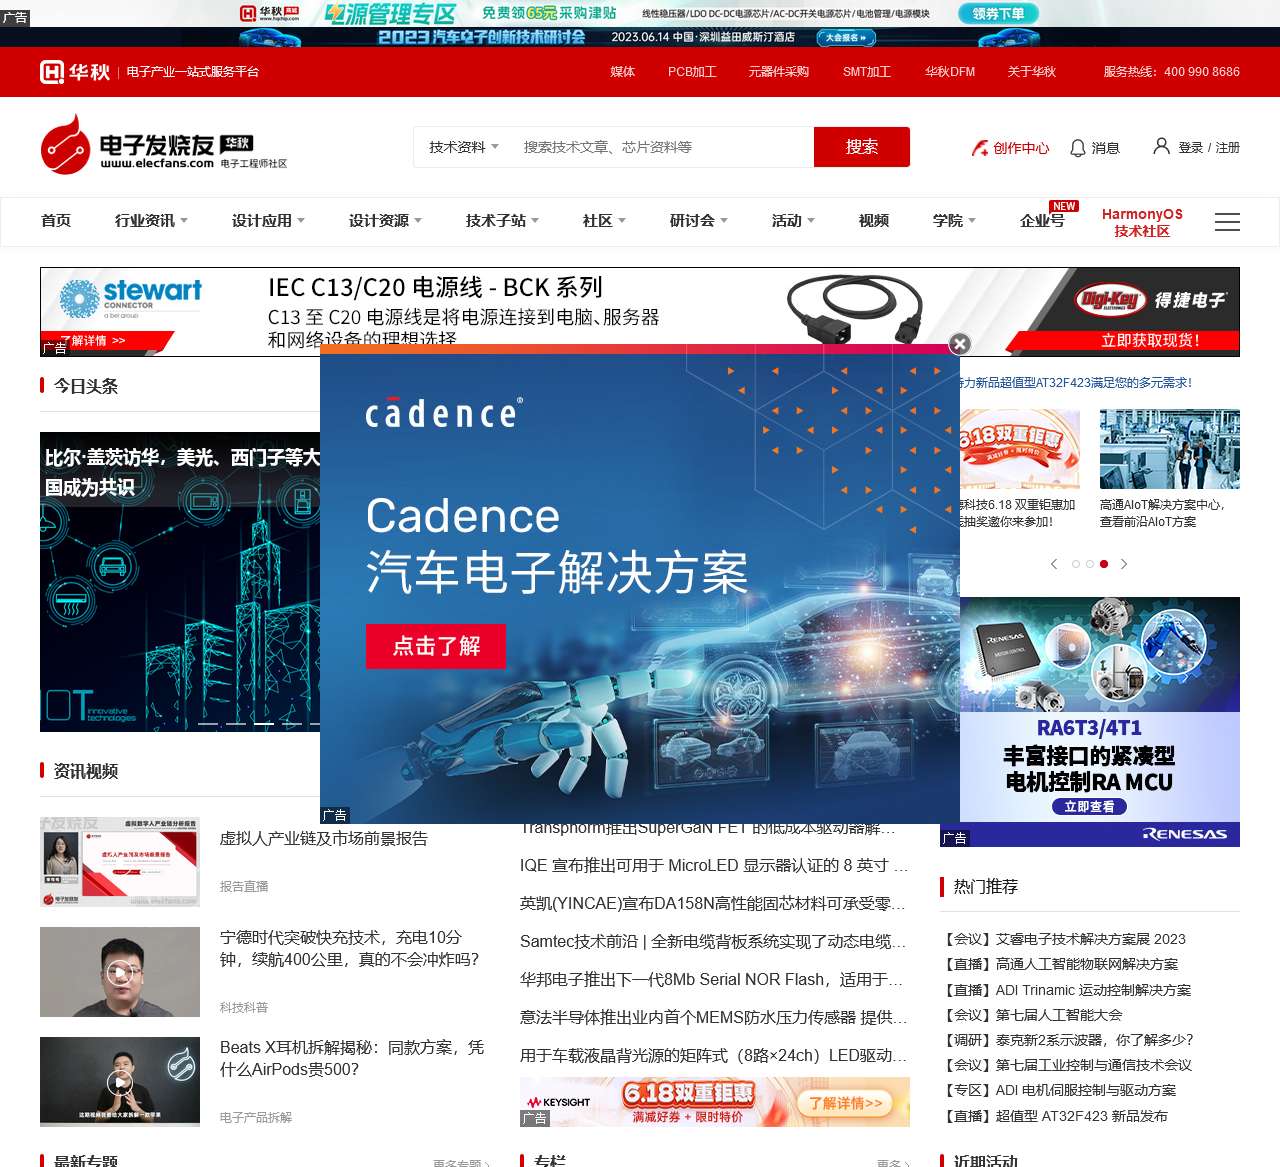The width and height of the screenshot is (1280, 1167).
Task: Select the first carousel dot indicator
Action: click(1076, 564)
